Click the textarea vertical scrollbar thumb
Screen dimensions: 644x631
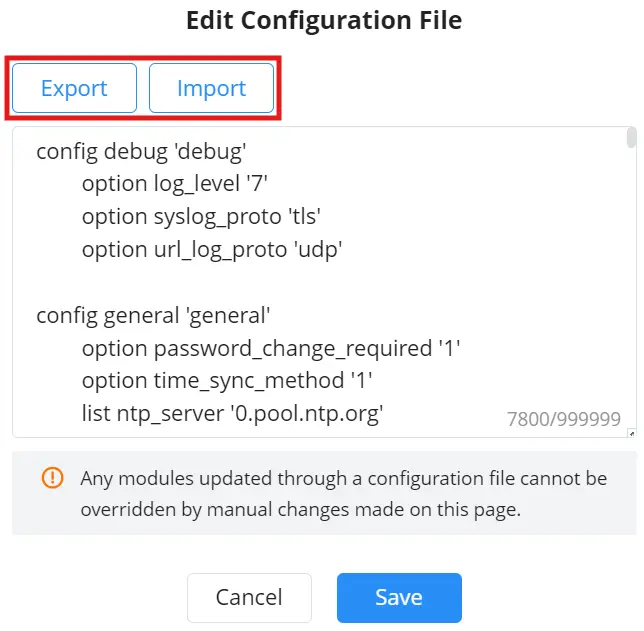click(632, 138)
